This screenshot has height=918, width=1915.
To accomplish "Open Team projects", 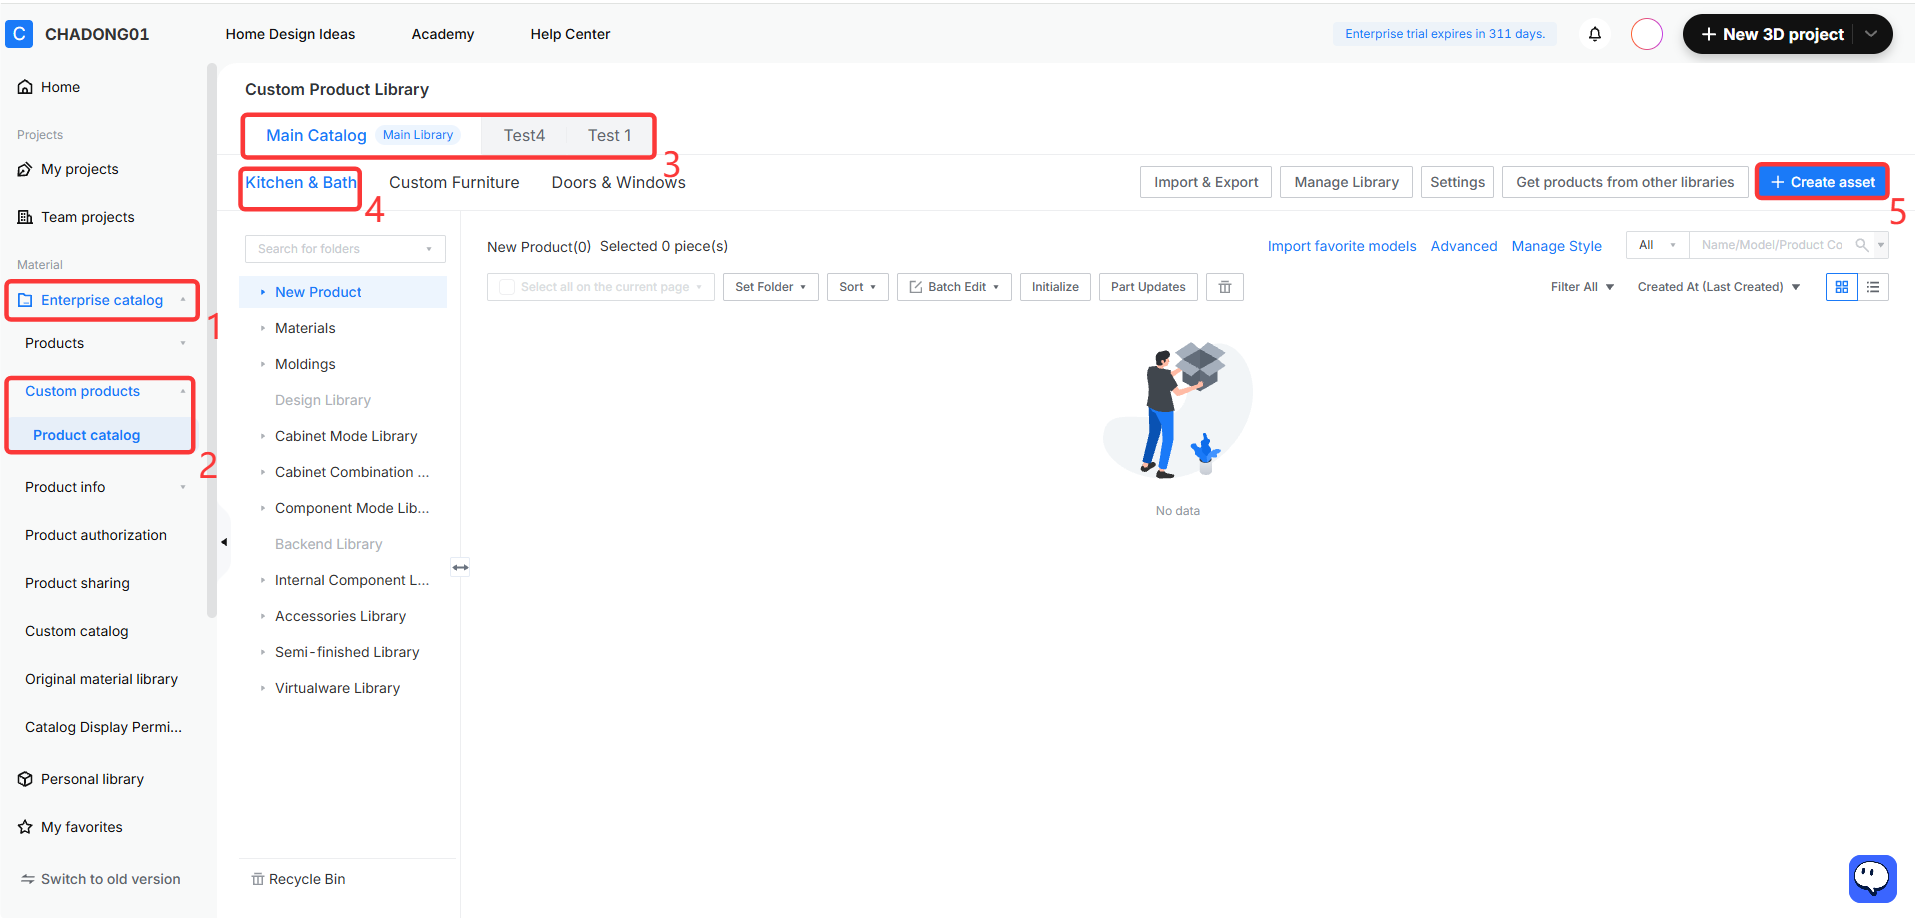I will (x=76, y=217).
